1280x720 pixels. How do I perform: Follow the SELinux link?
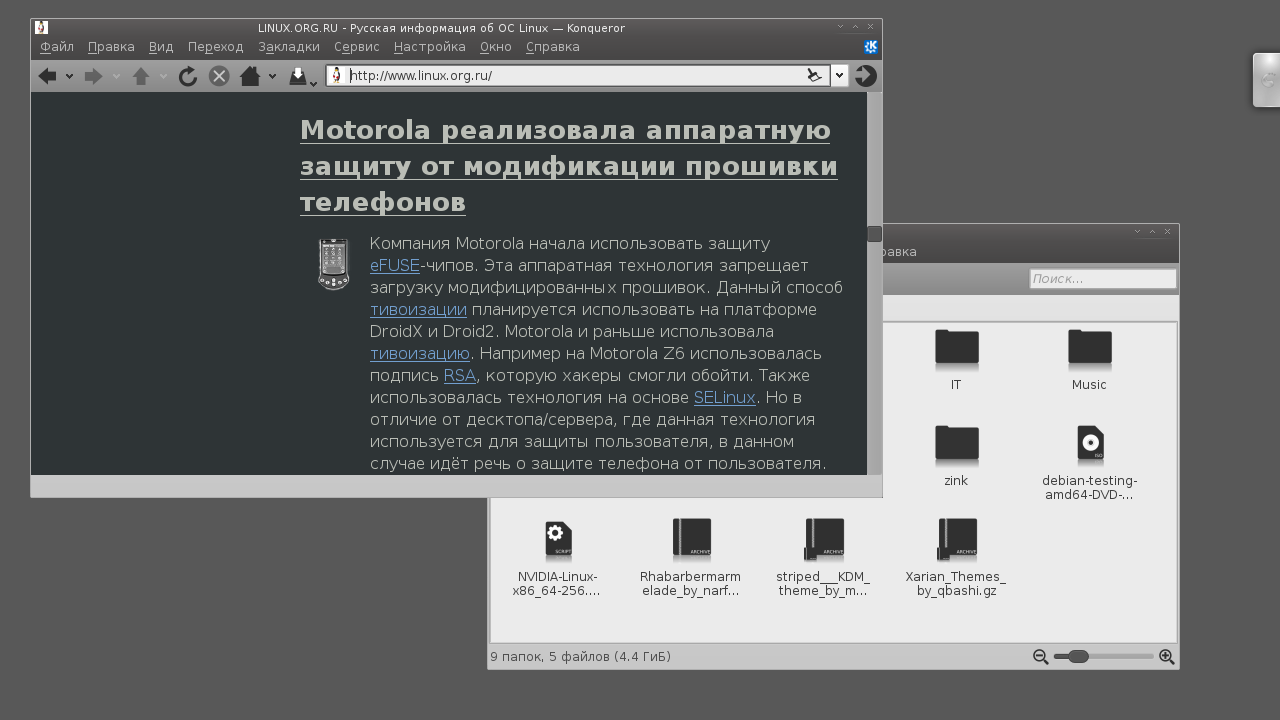tap(725, 398)
